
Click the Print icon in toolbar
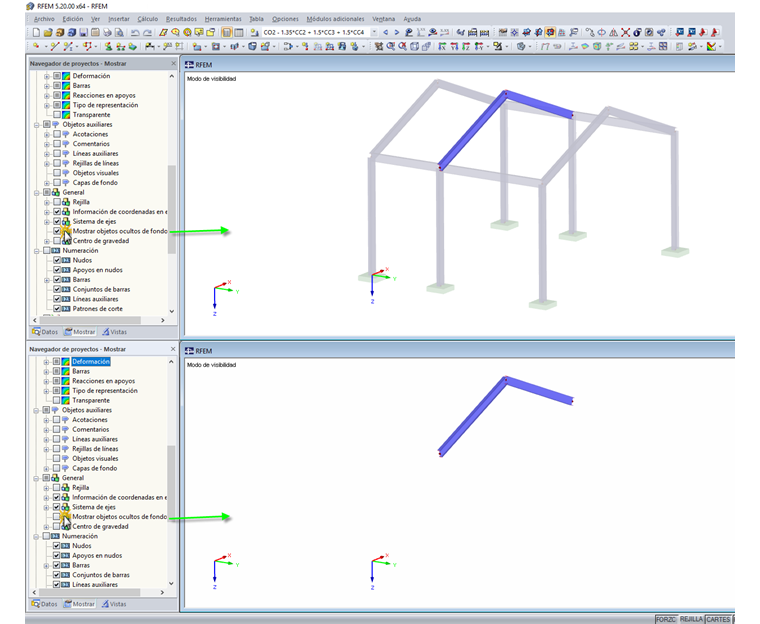[107, 32]
